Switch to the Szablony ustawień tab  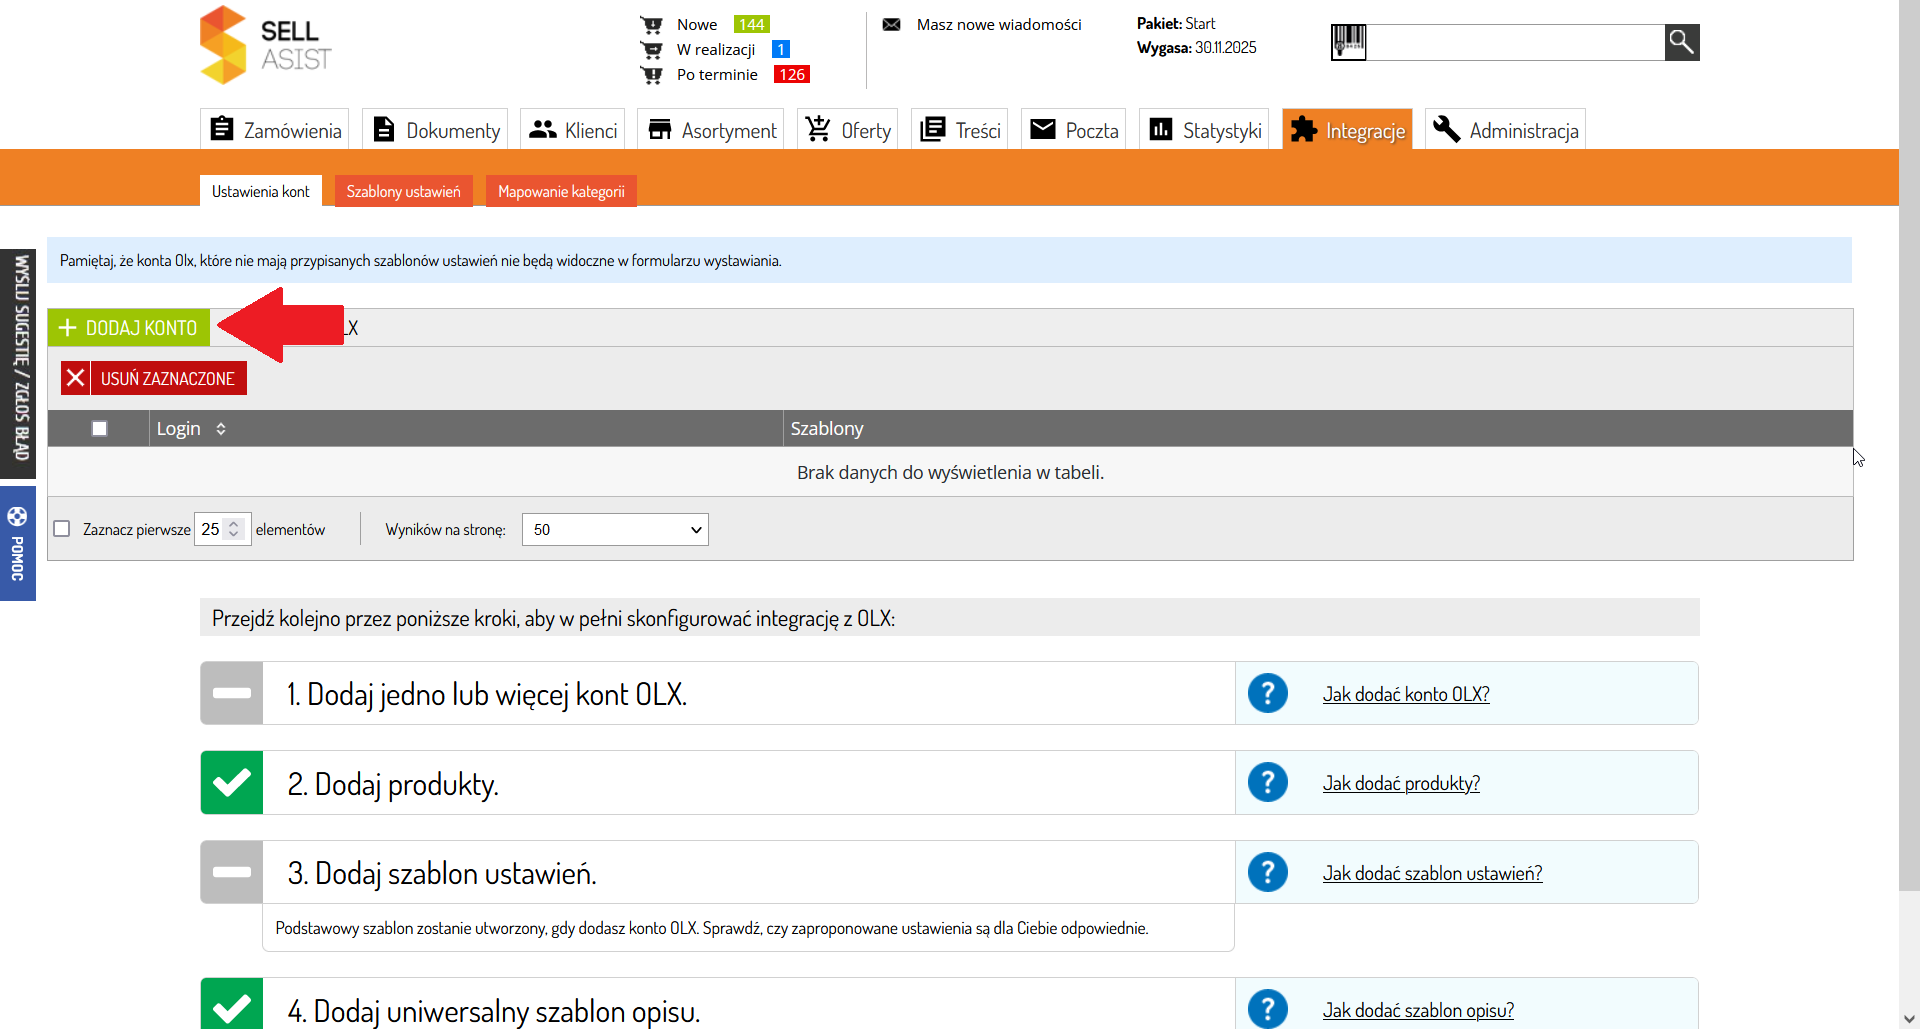click(403, 191)
